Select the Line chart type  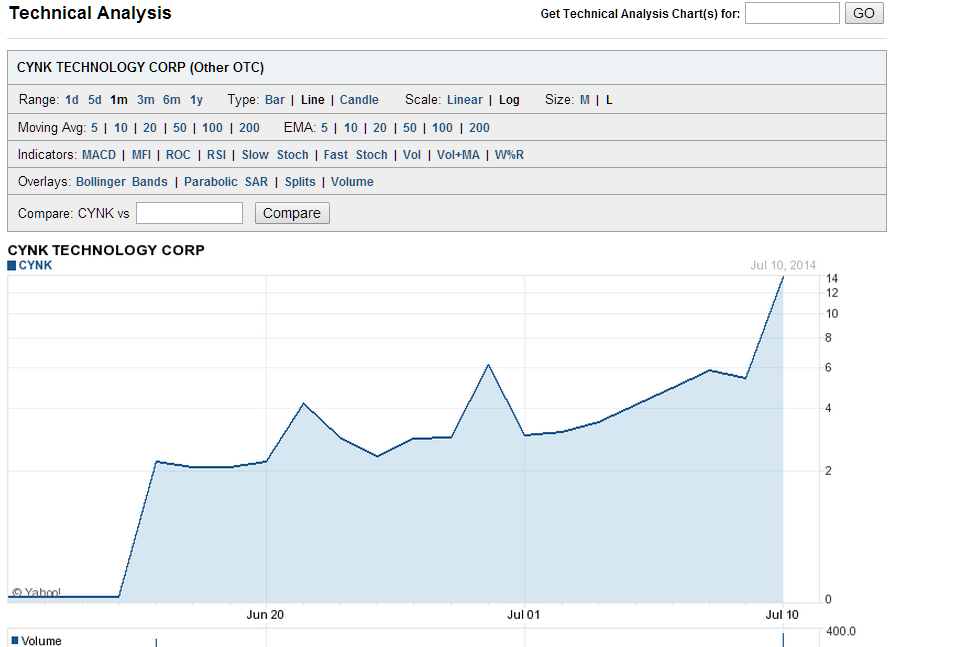point(312,100)
